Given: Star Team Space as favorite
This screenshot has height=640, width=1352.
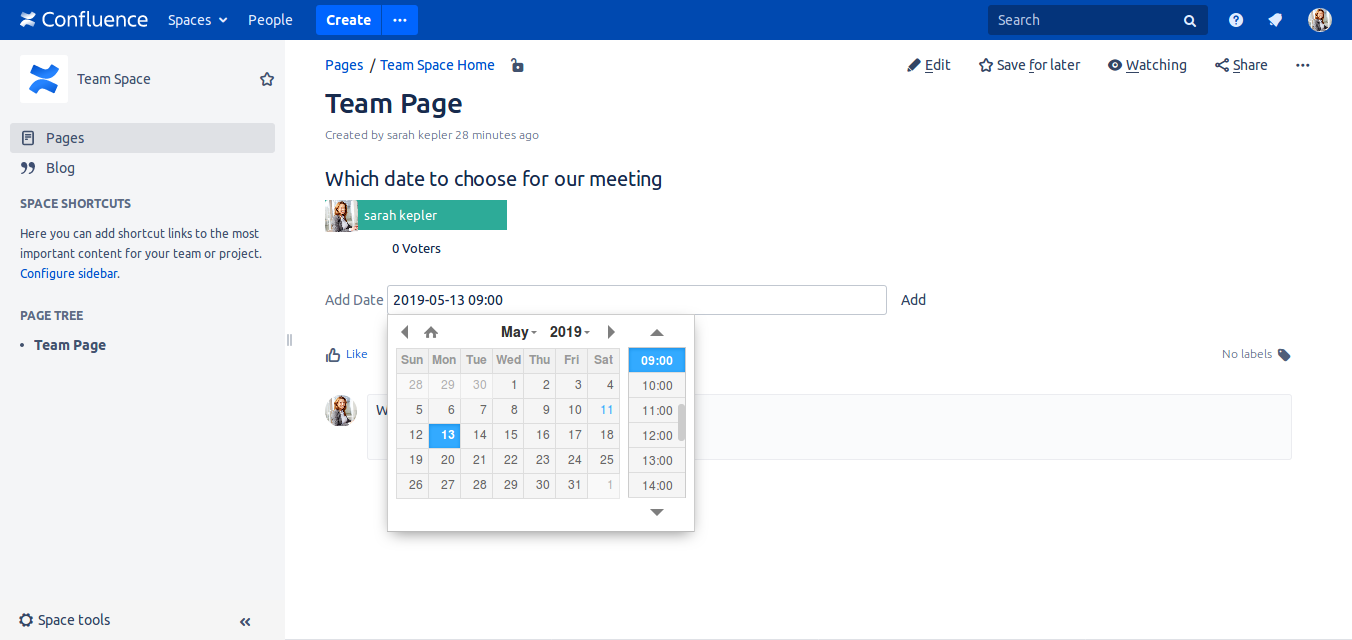Looking at the screenshot, I should point(267,79).
